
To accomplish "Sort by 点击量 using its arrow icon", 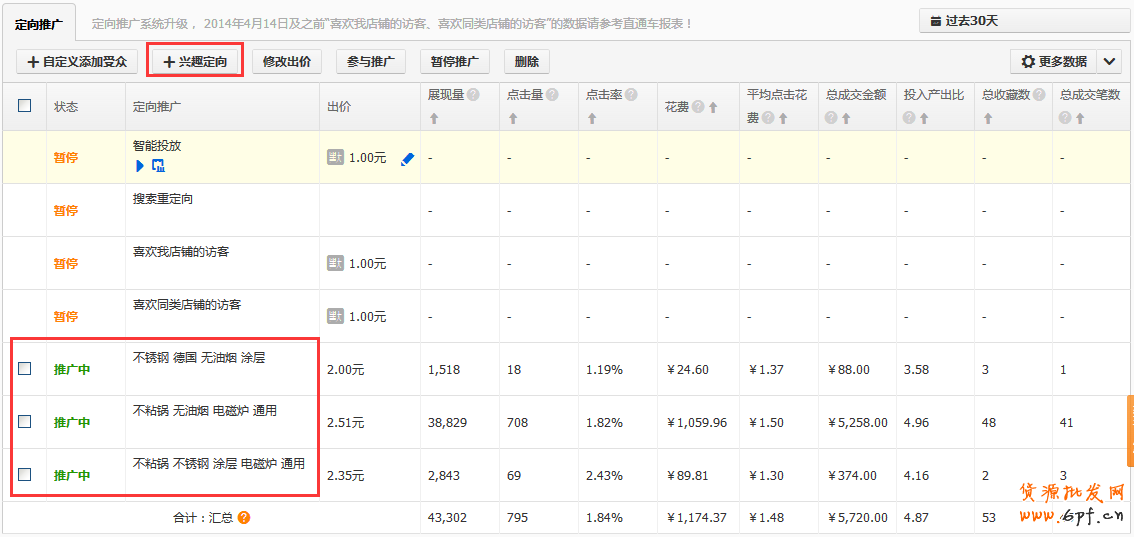I will tap(513, 118).
